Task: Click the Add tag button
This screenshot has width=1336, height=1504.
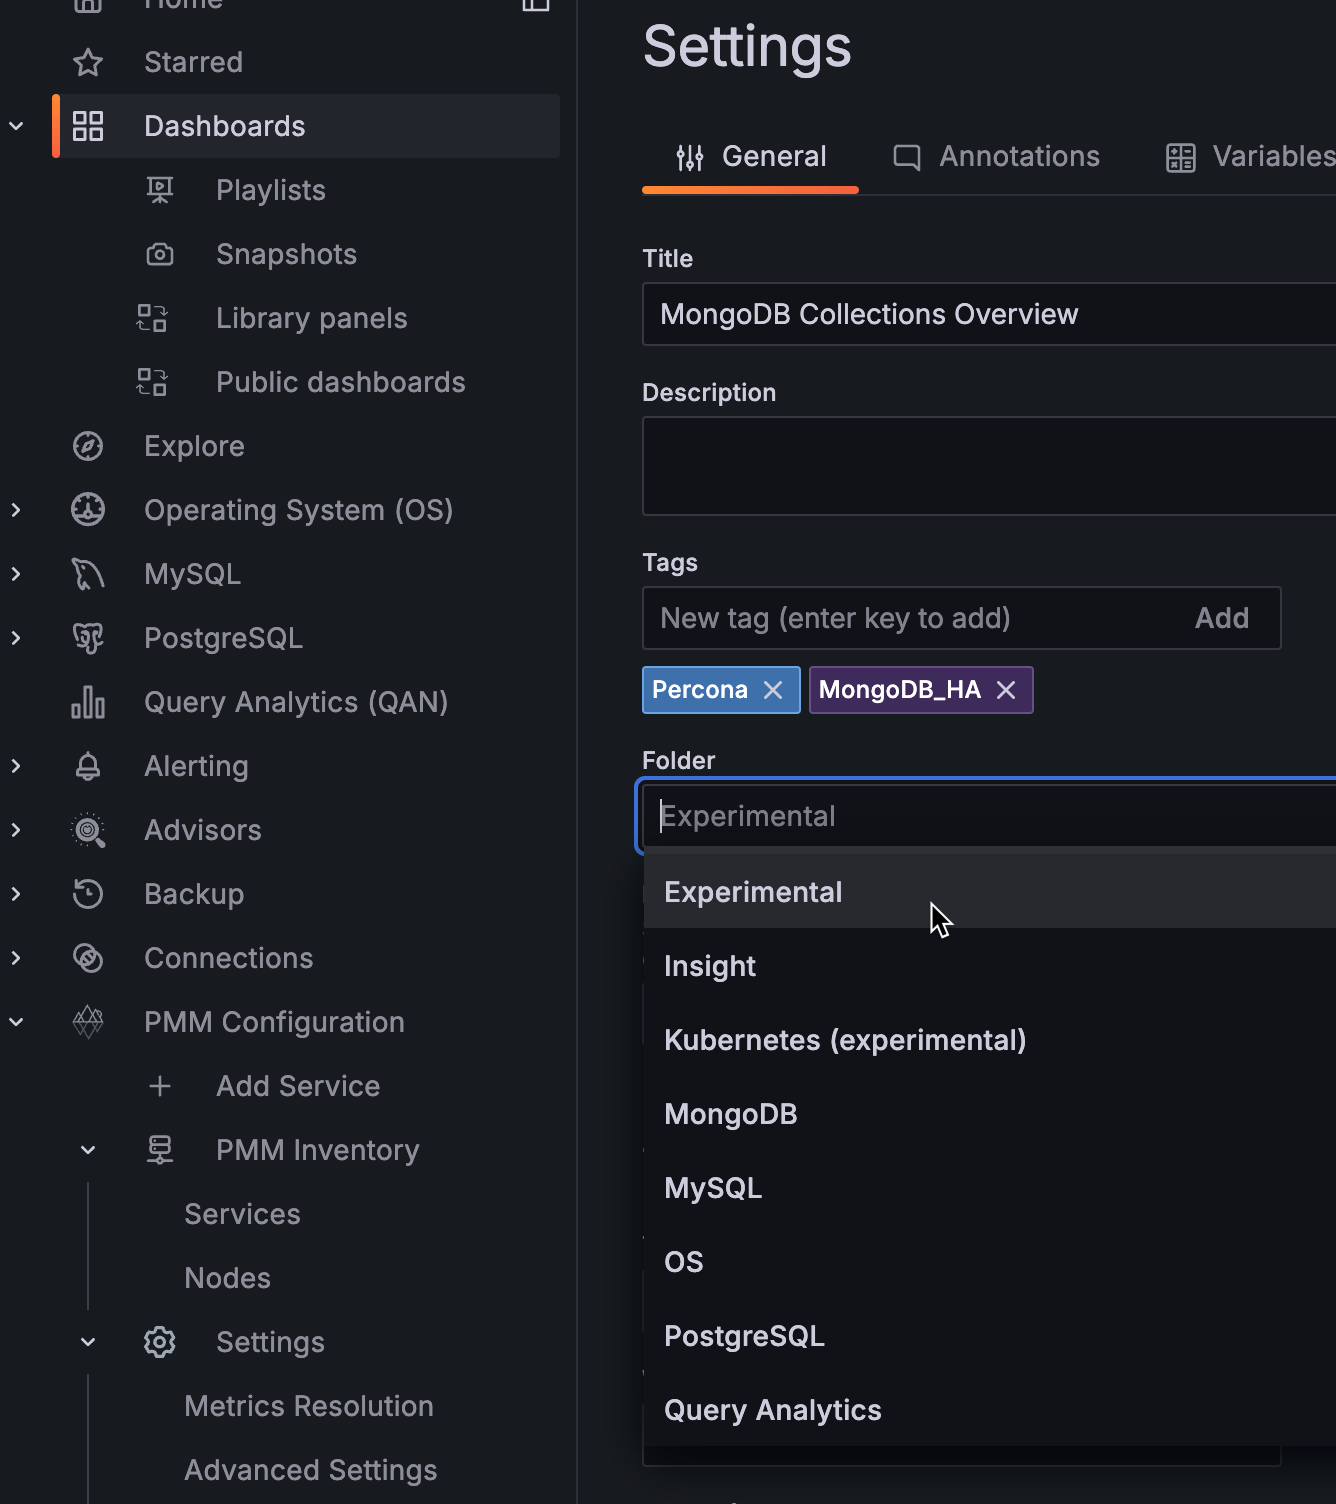Action: [x=1222, y=618]
